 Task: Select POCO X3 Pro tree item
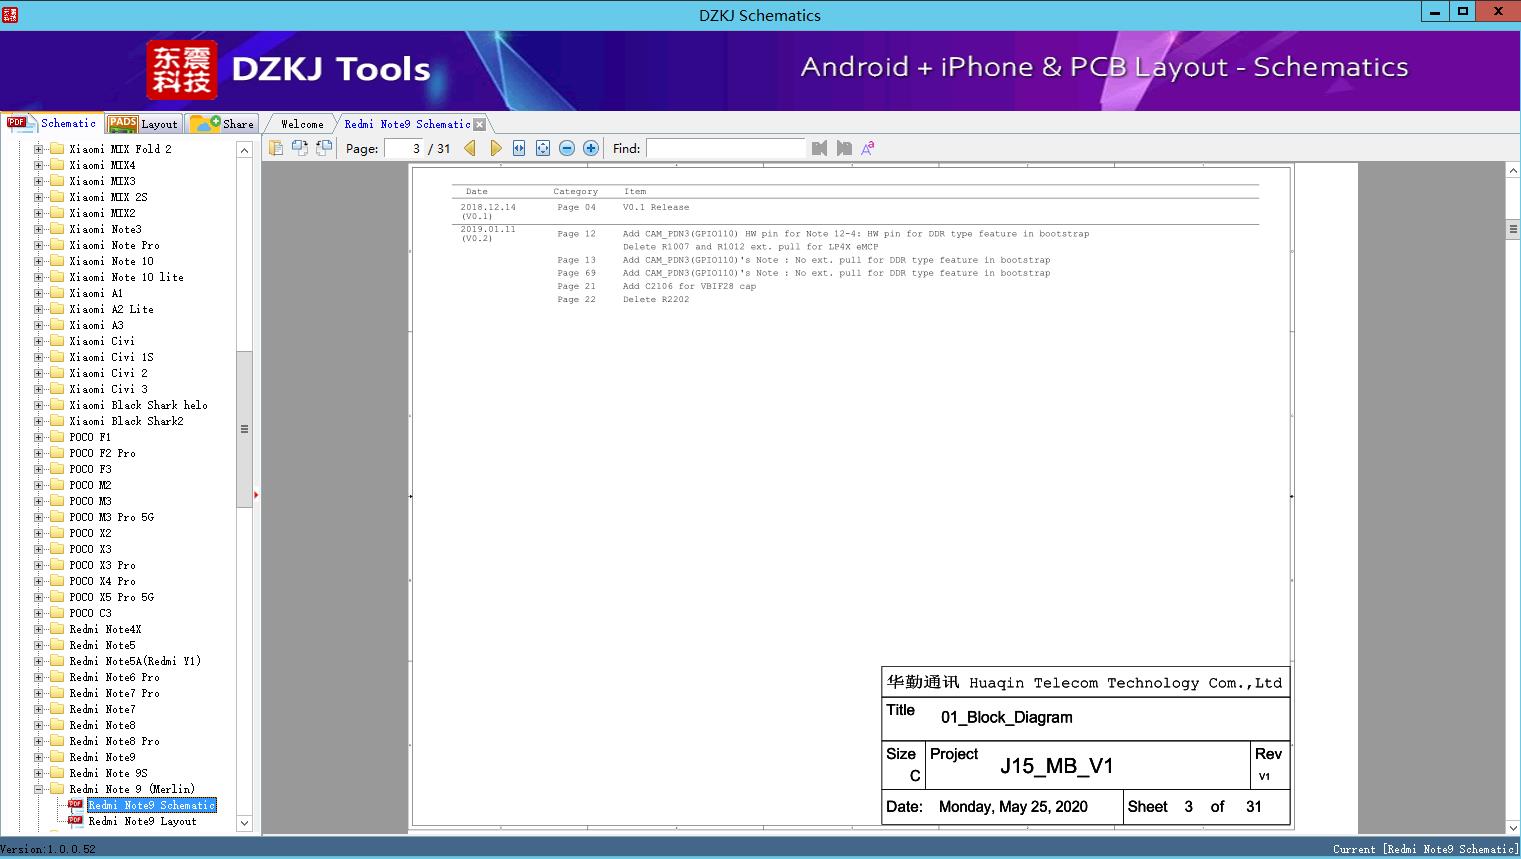[x=102, y=565]
